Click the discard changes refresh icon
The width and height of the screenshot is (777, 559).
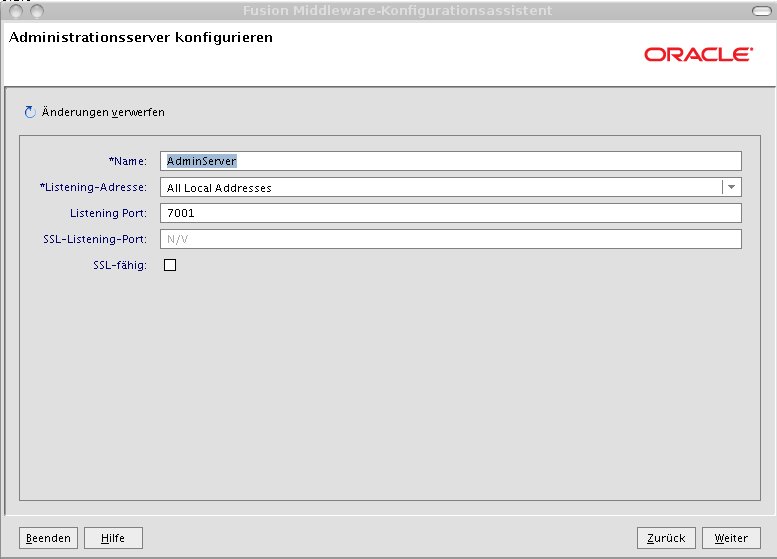[x=30, y=112]
